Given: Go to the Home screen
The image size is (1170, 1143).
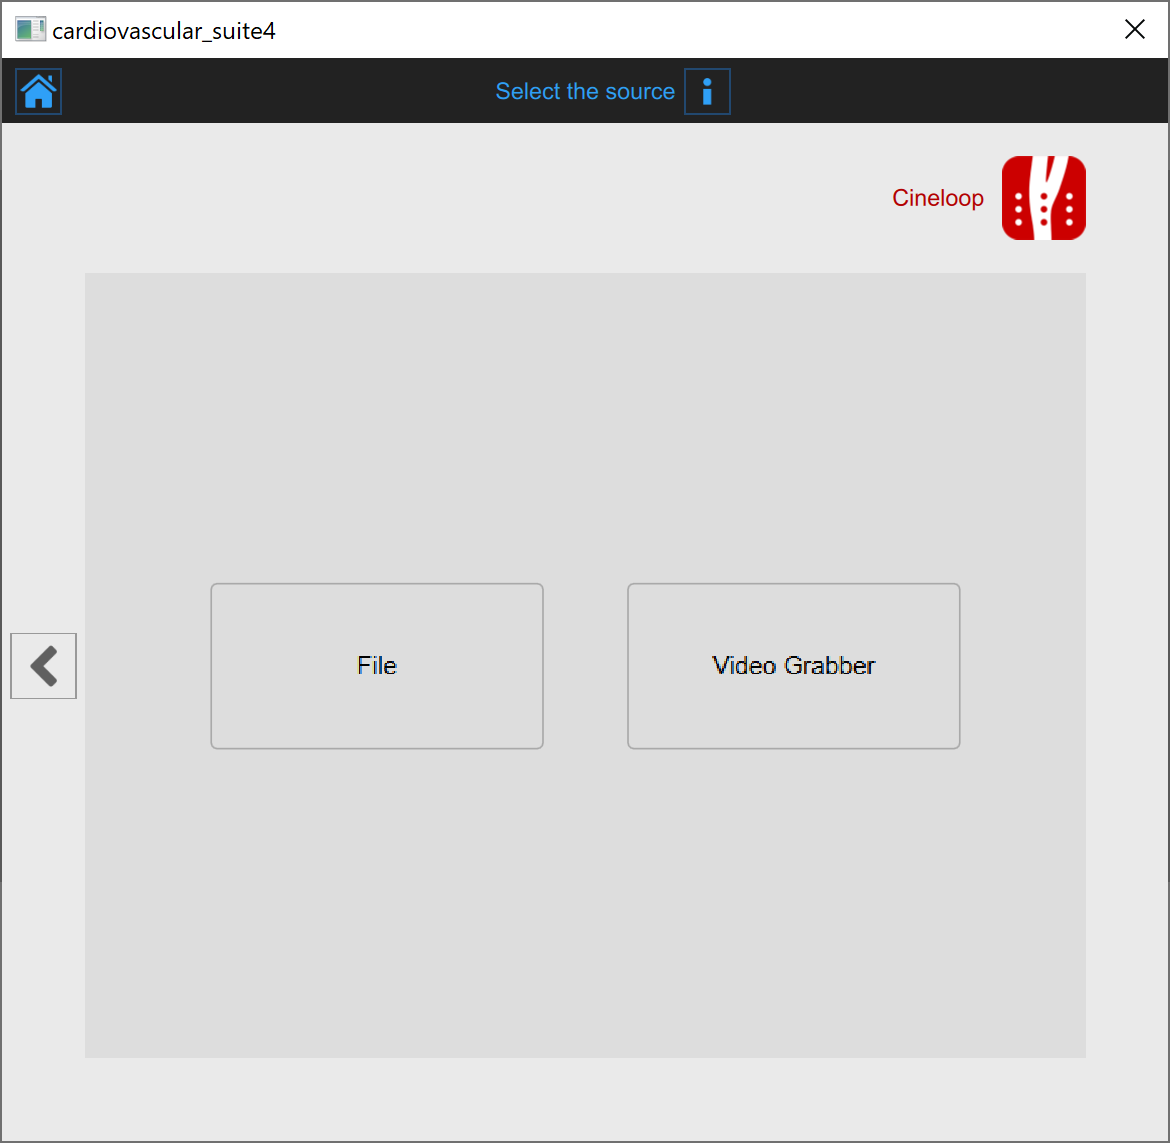Looking at the screenshot, I should (x=39, y=92).
